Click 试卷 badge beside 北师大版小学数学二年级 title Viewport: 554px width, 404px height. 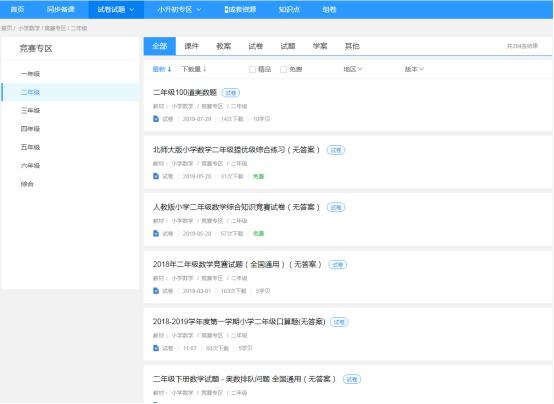pyautogui.click(x=336, y=150)
